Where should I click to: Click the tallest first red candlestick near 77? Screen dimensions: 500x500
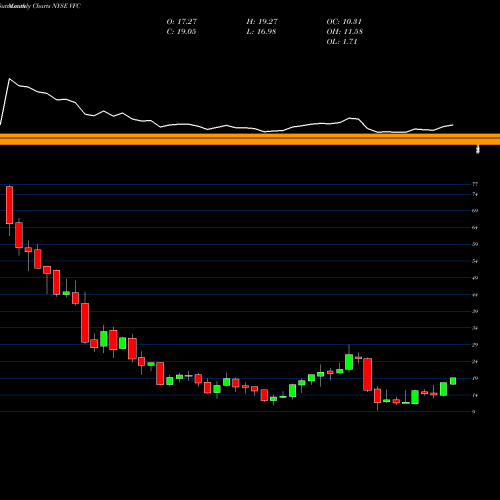(x=9, y=205)
